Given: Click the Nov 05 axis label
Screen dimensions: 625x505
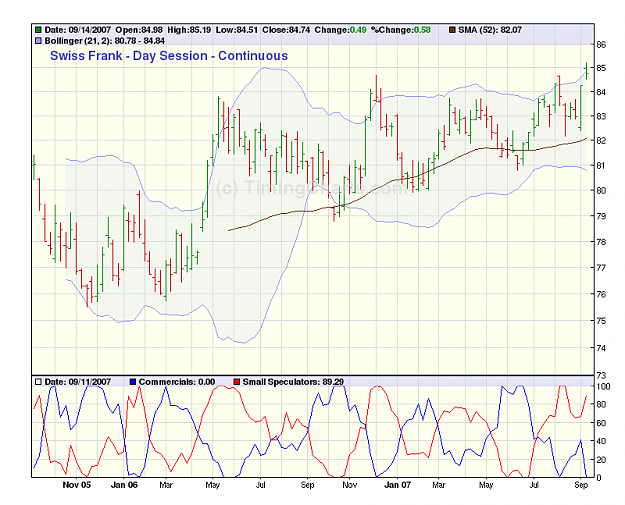Looking at the screenshot, I should 77,485.
